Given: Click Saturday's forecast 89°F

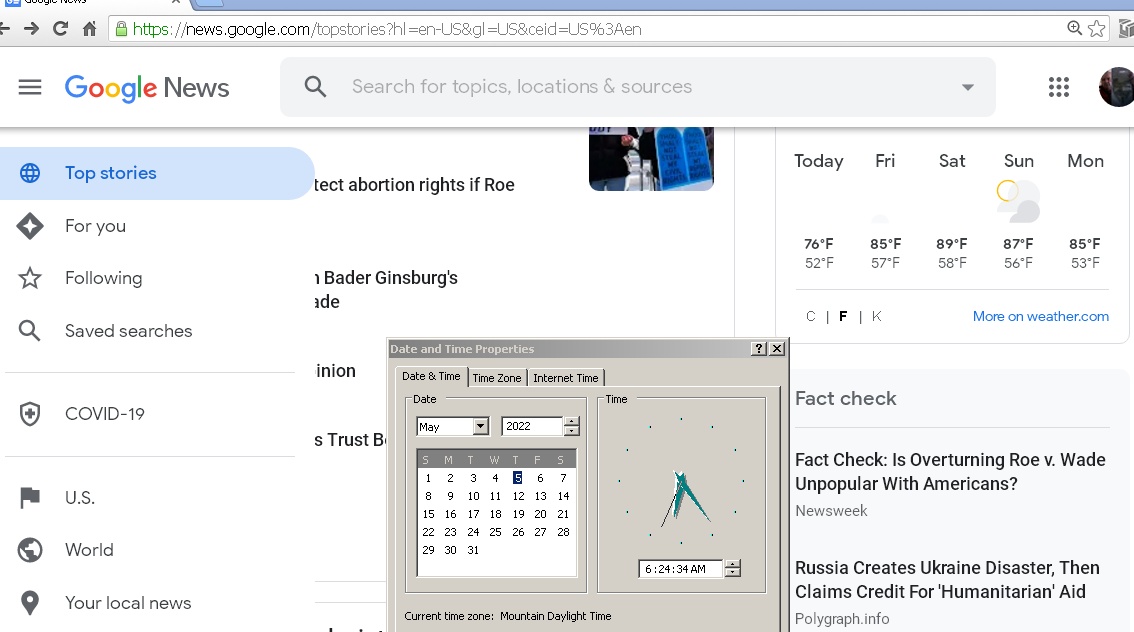Looking at the screenshot, I should [x=952, y=244].
